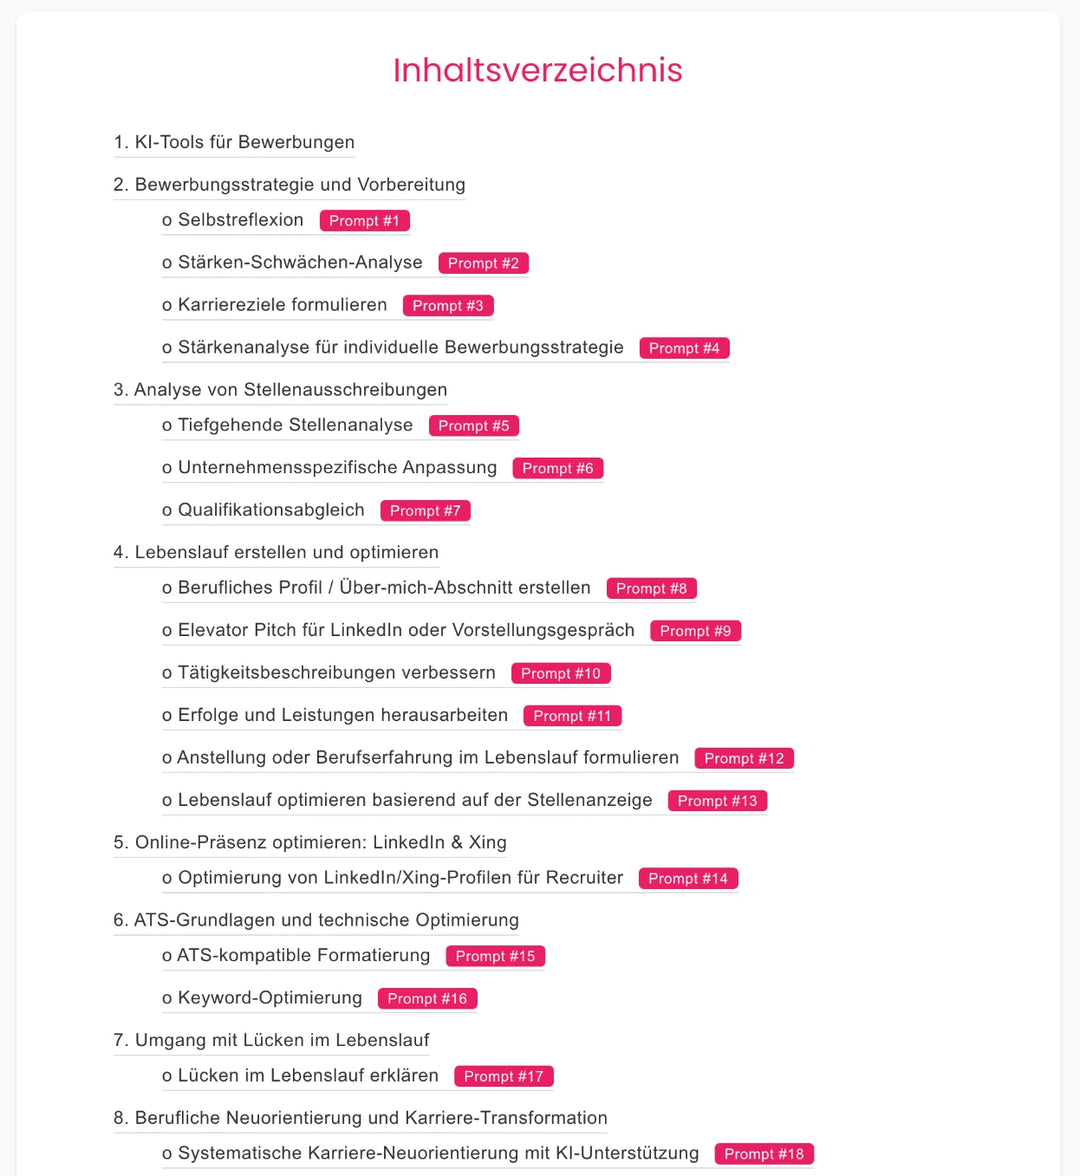This screenshot has height=1176, width=1080.
Task: Open the 'Elevator Pitch für LinkedIn' entry
Action: pyautogui.click(x=406, y=630)
